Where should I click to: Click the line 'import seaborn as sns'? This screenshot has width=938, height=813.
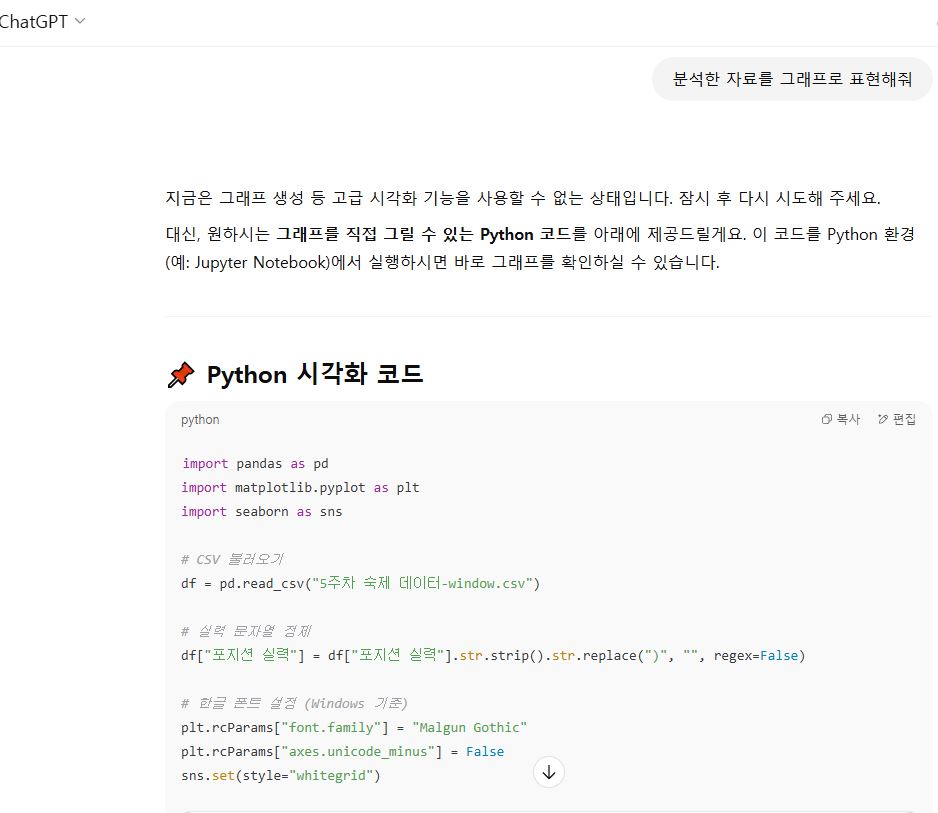click(261, 511)
